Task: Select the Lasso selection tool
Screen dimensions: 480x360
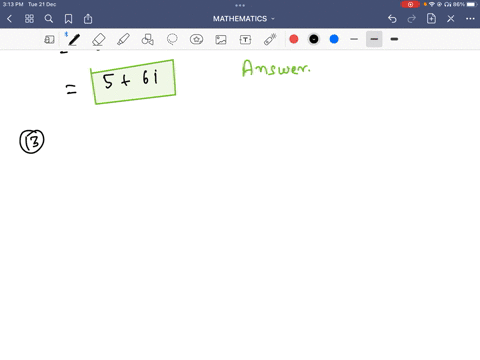Action: [x=172, y=40]
